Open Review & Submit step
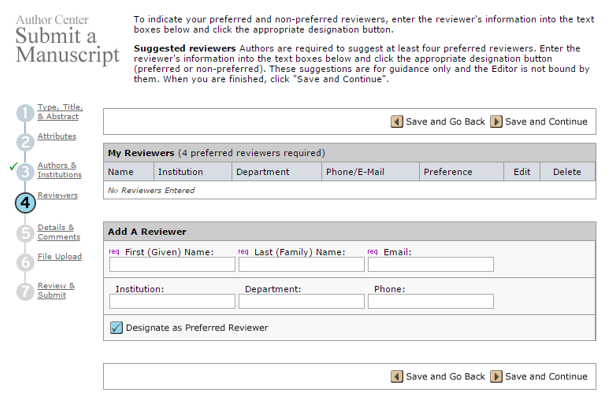Viewport: 610px width, 412px height. click(56, 290)
